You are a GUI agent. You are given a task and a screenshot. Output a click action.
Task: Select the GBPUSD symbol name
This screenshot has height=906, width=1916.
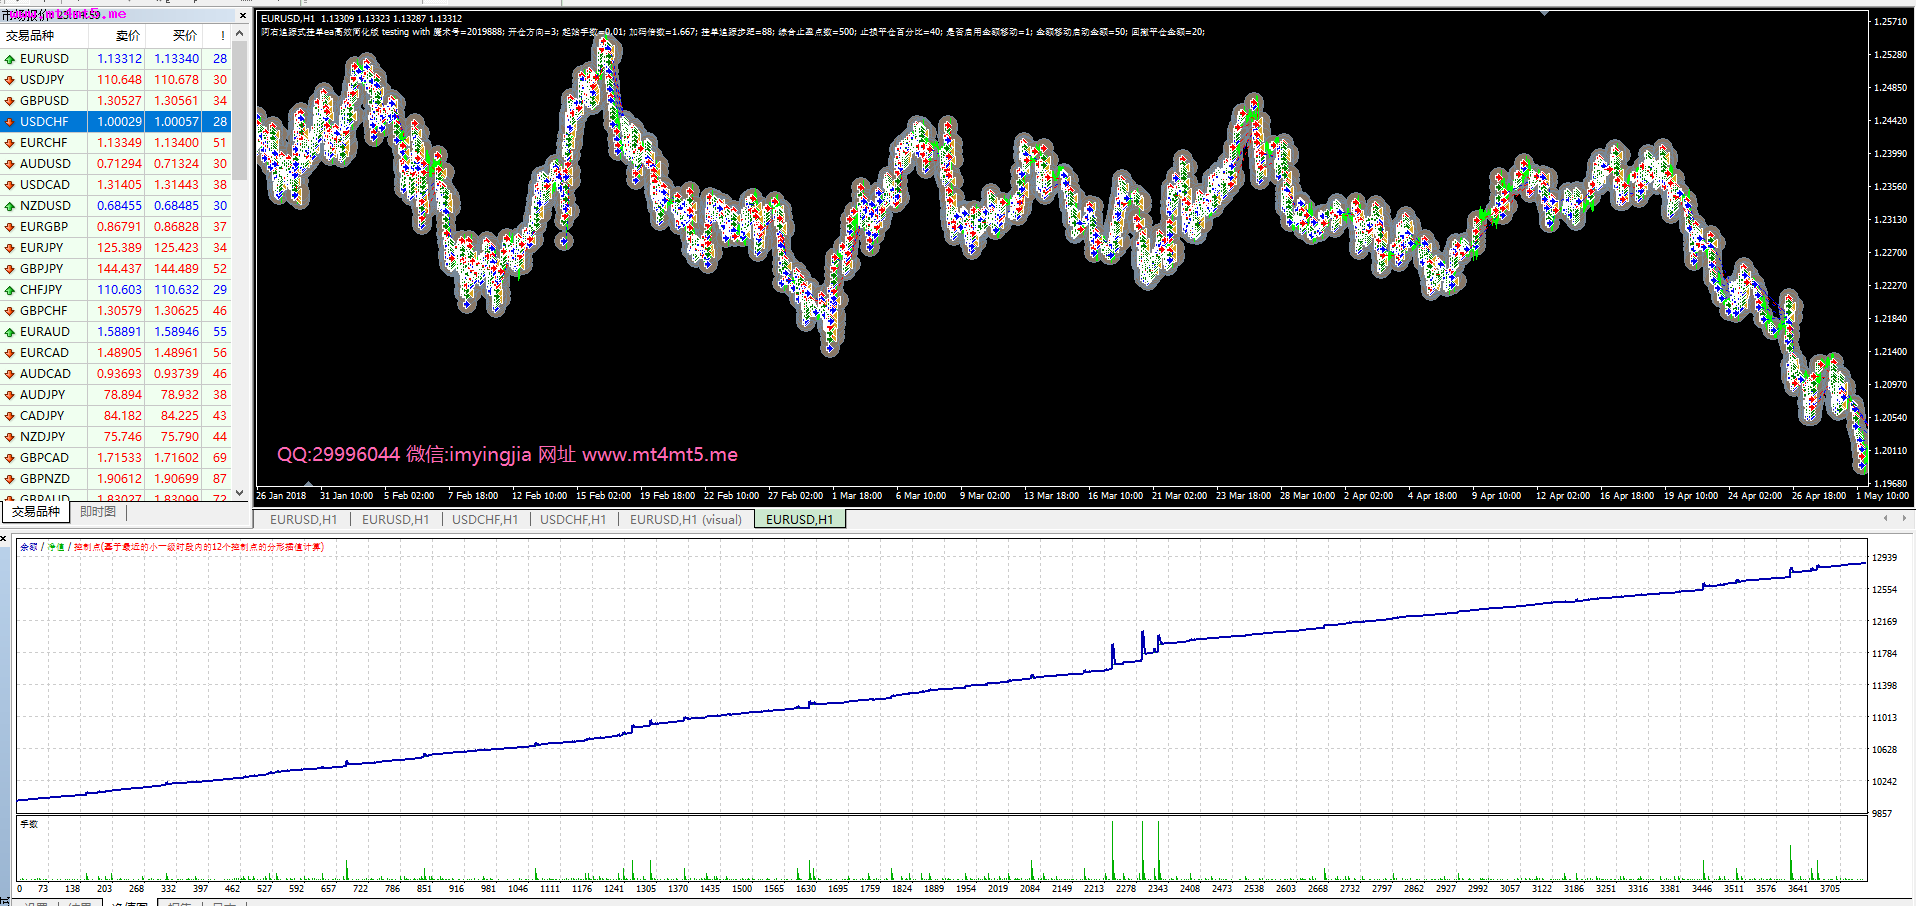(44, 101)
